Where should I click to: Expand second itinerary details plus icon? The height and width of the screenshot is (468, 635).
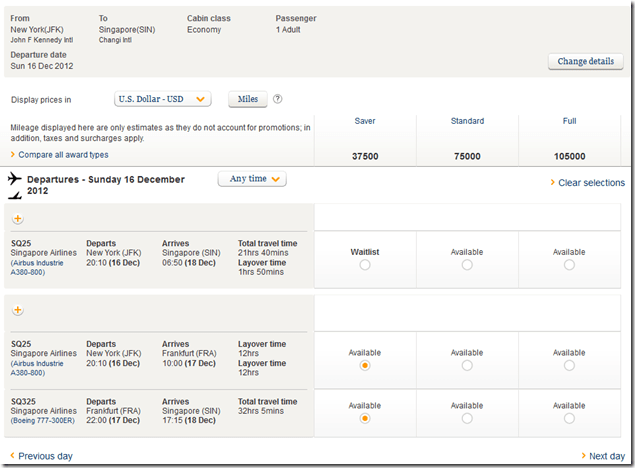[x=17, y=311]
